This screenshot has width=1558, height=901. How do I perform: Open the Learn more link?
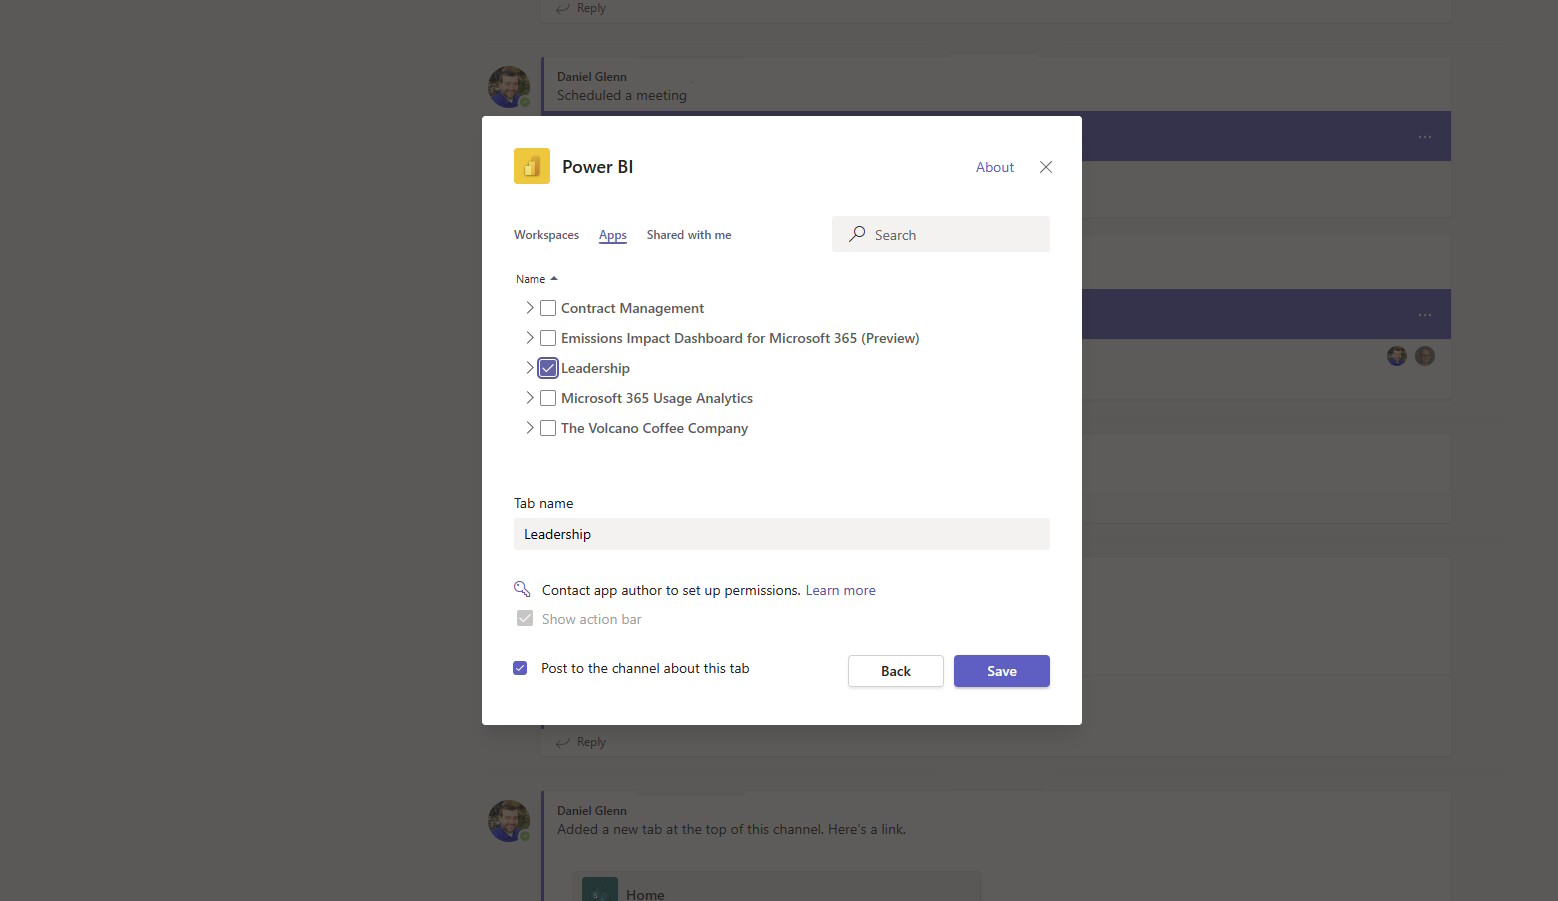click(x=840, y=589)
